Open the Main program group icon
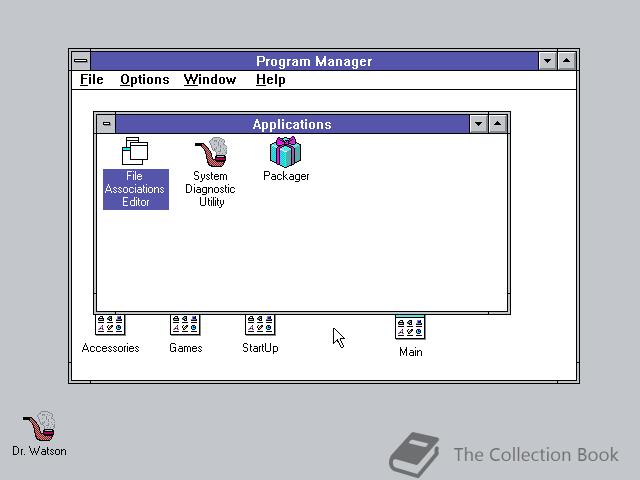Image resolution: width=640 pixels, height=480 pixels. click(410, 327)
